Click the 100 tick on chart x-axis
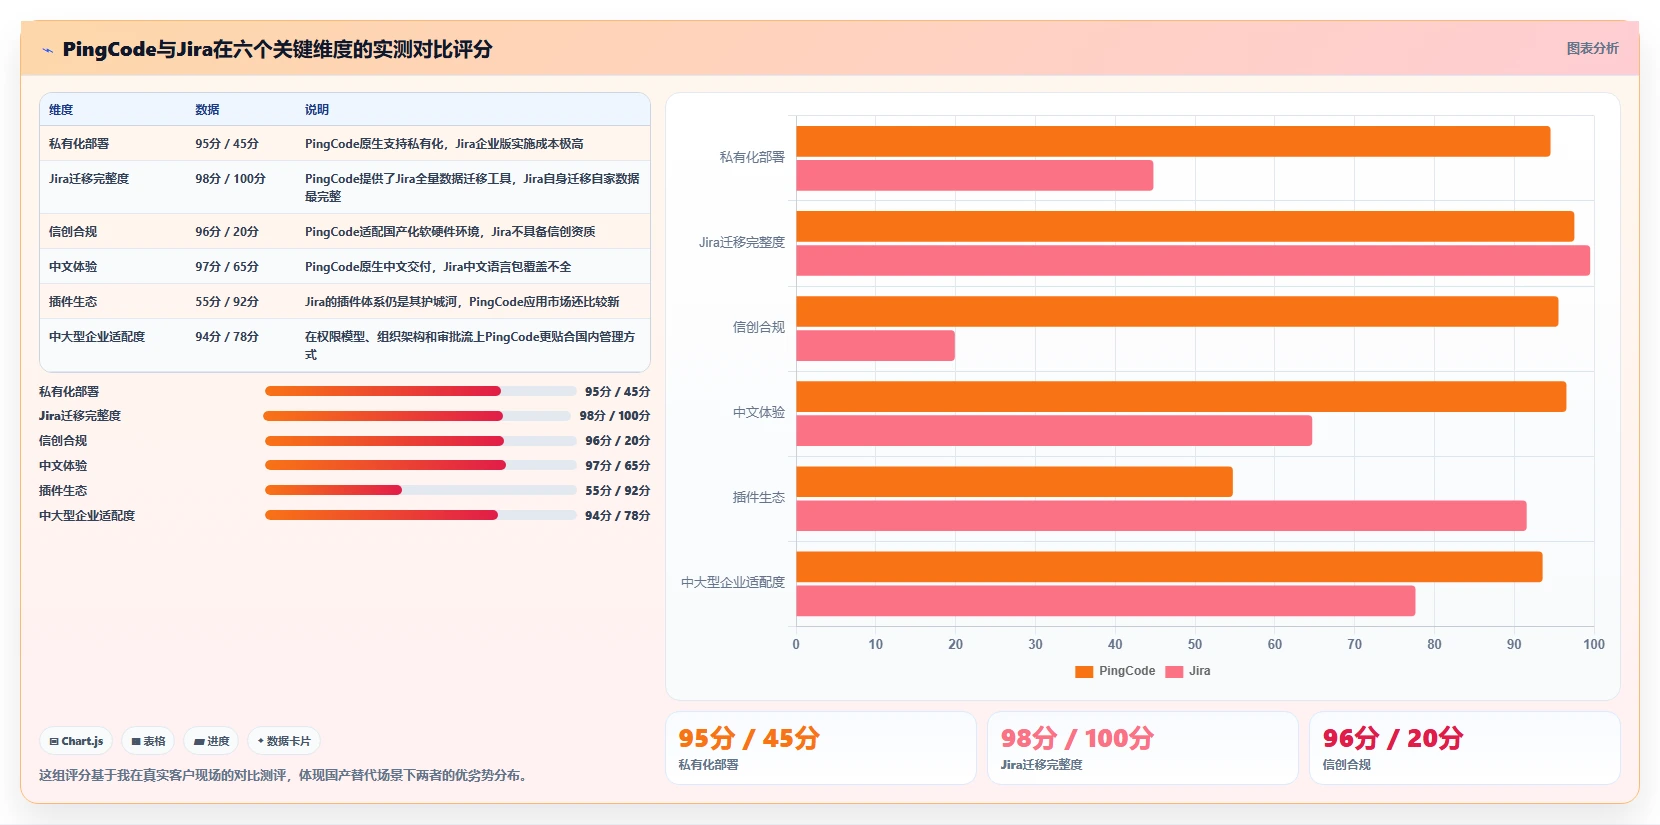Image resolution: width=1660 pixels, height=825 pixels. [x=1594, y=644]
